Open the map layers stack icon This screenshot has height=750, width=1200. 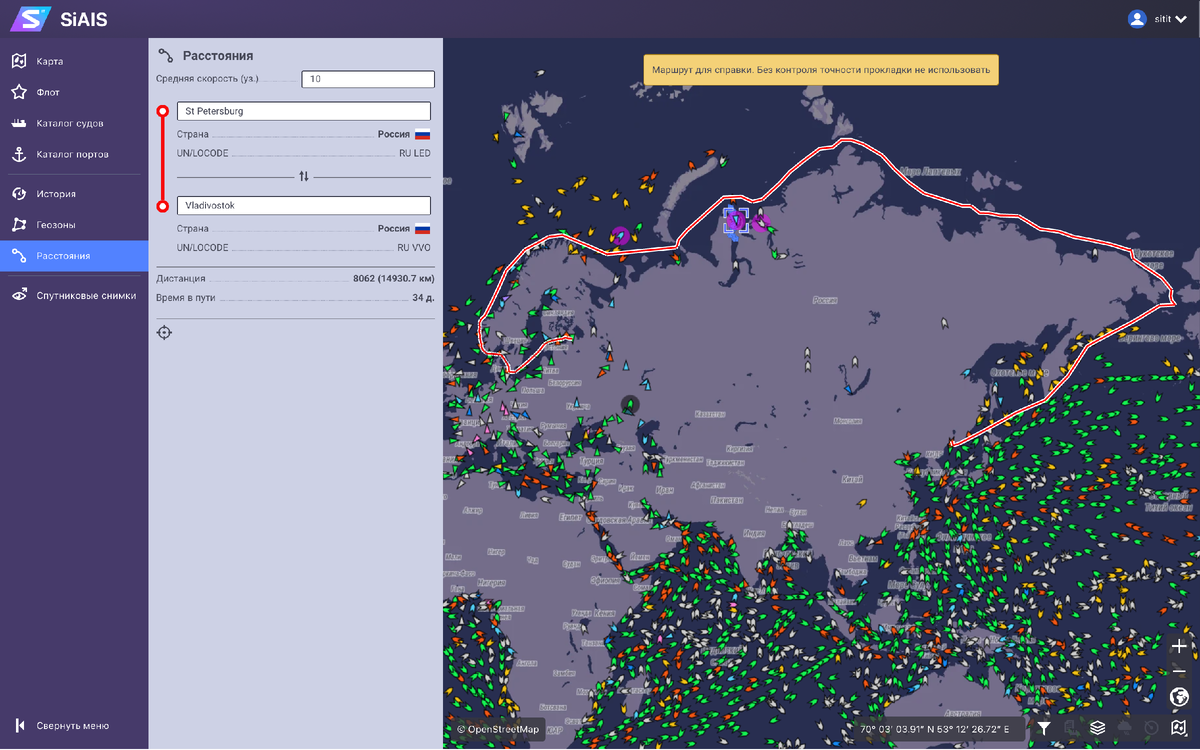pos(1098,728)
